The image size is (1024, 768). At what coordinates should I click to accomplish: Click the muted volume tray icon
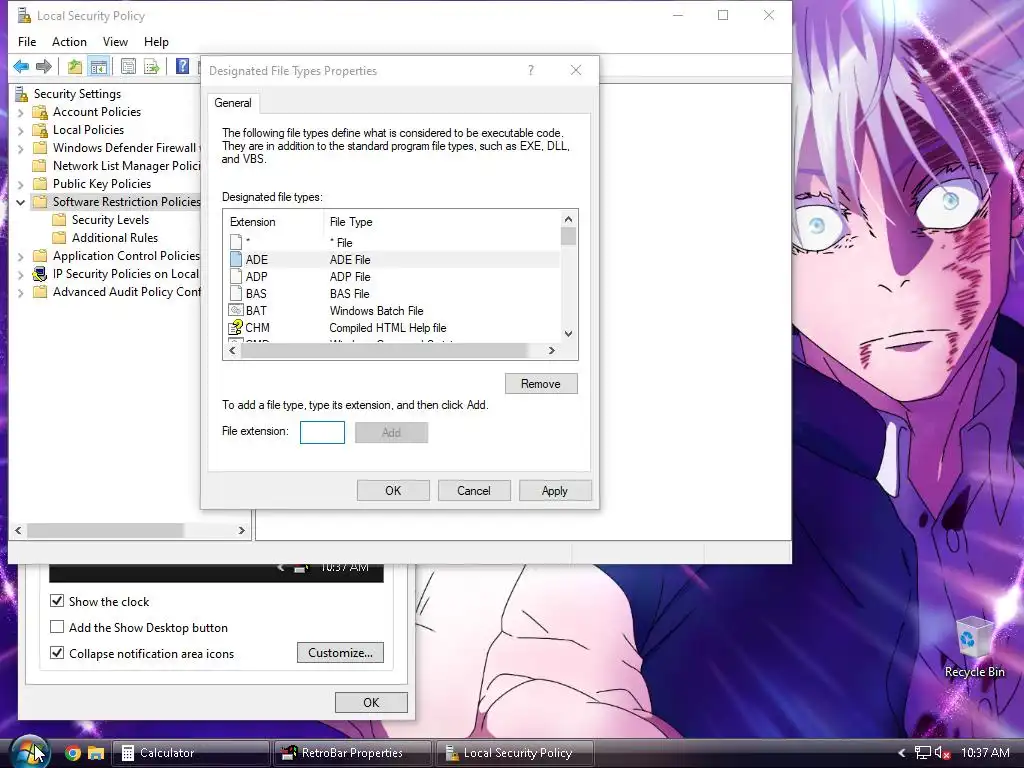942,753
